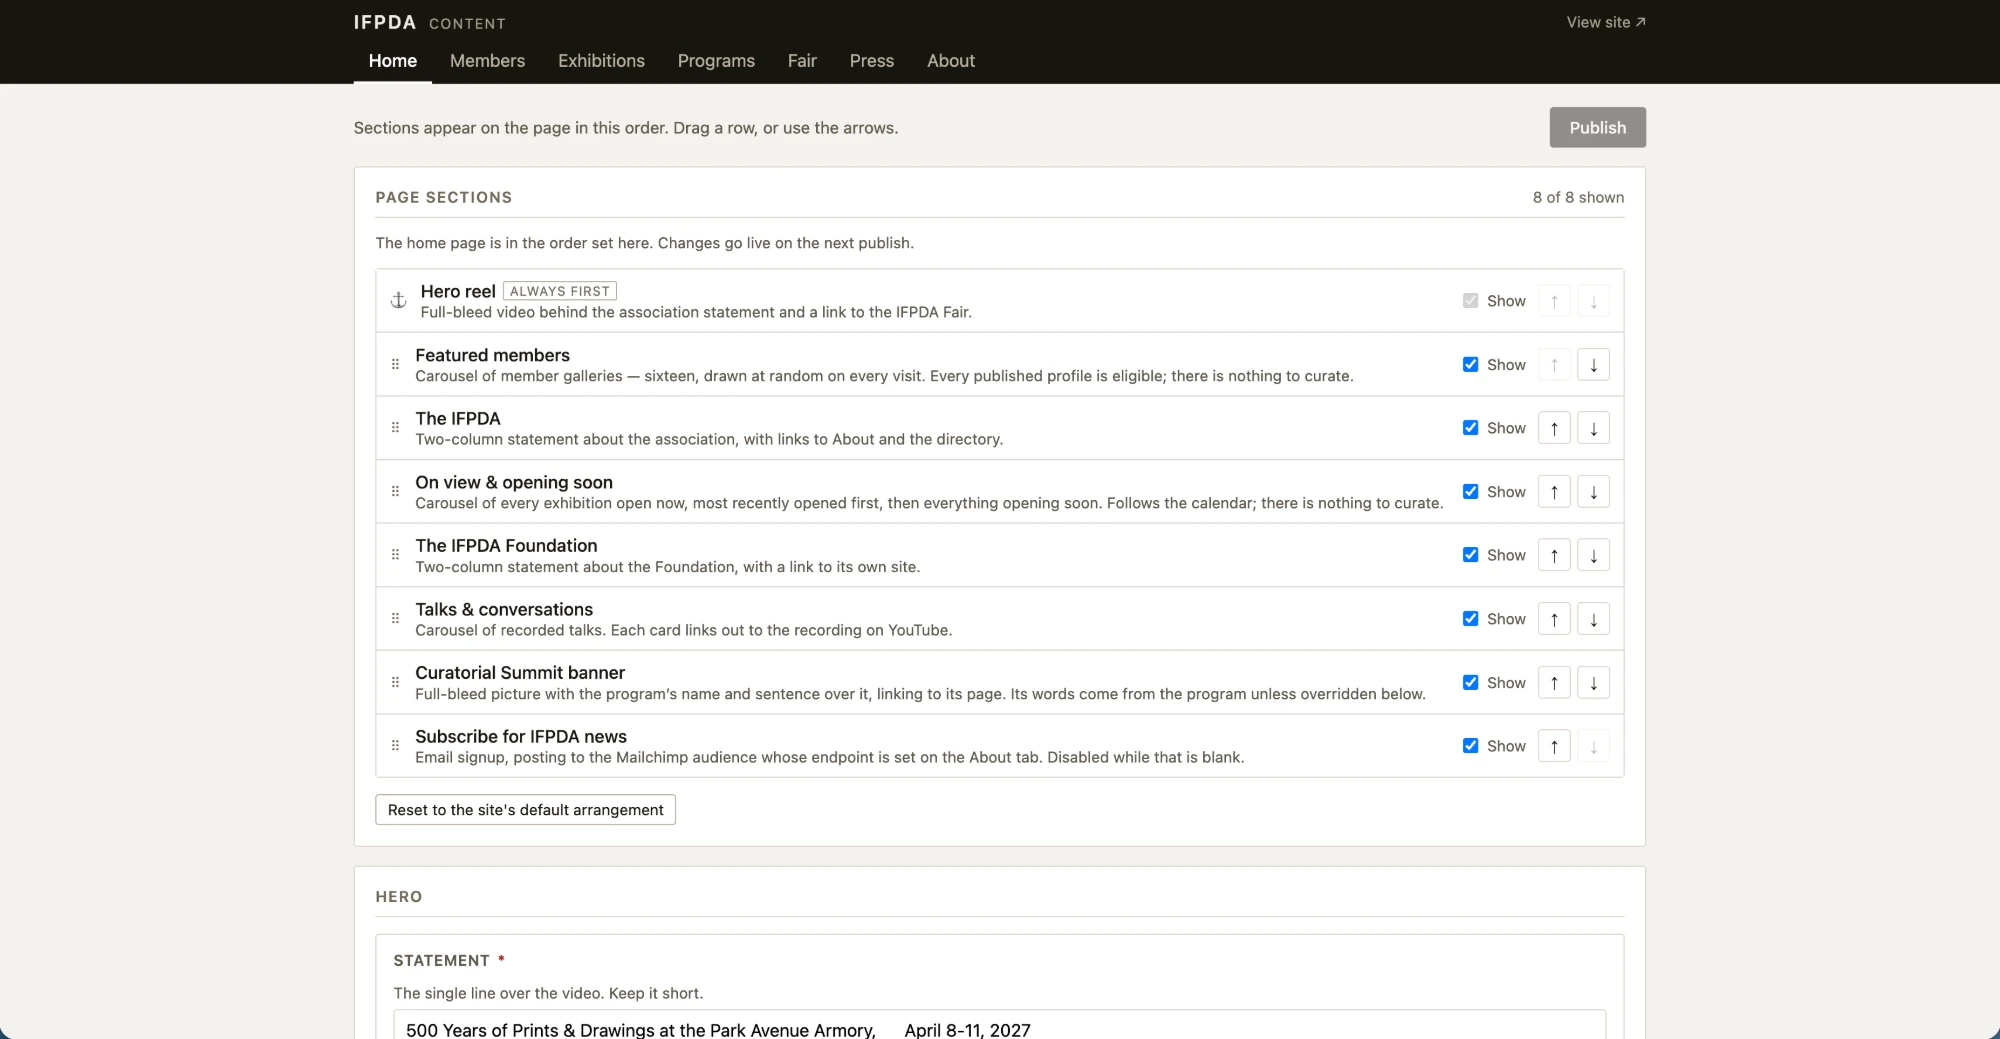The width and height of the screenshot is (2000, 1039).
Task: Uncheck Show for The IFPDA section
Action: coord(1470,428)
